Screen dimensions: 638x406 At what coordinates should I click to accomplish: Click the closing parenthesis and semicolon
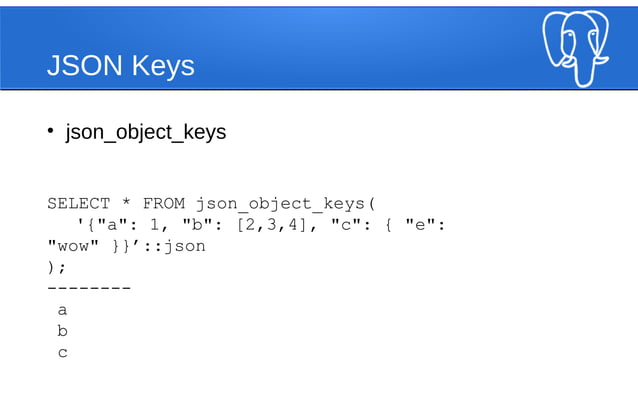[x=56, y=267]
